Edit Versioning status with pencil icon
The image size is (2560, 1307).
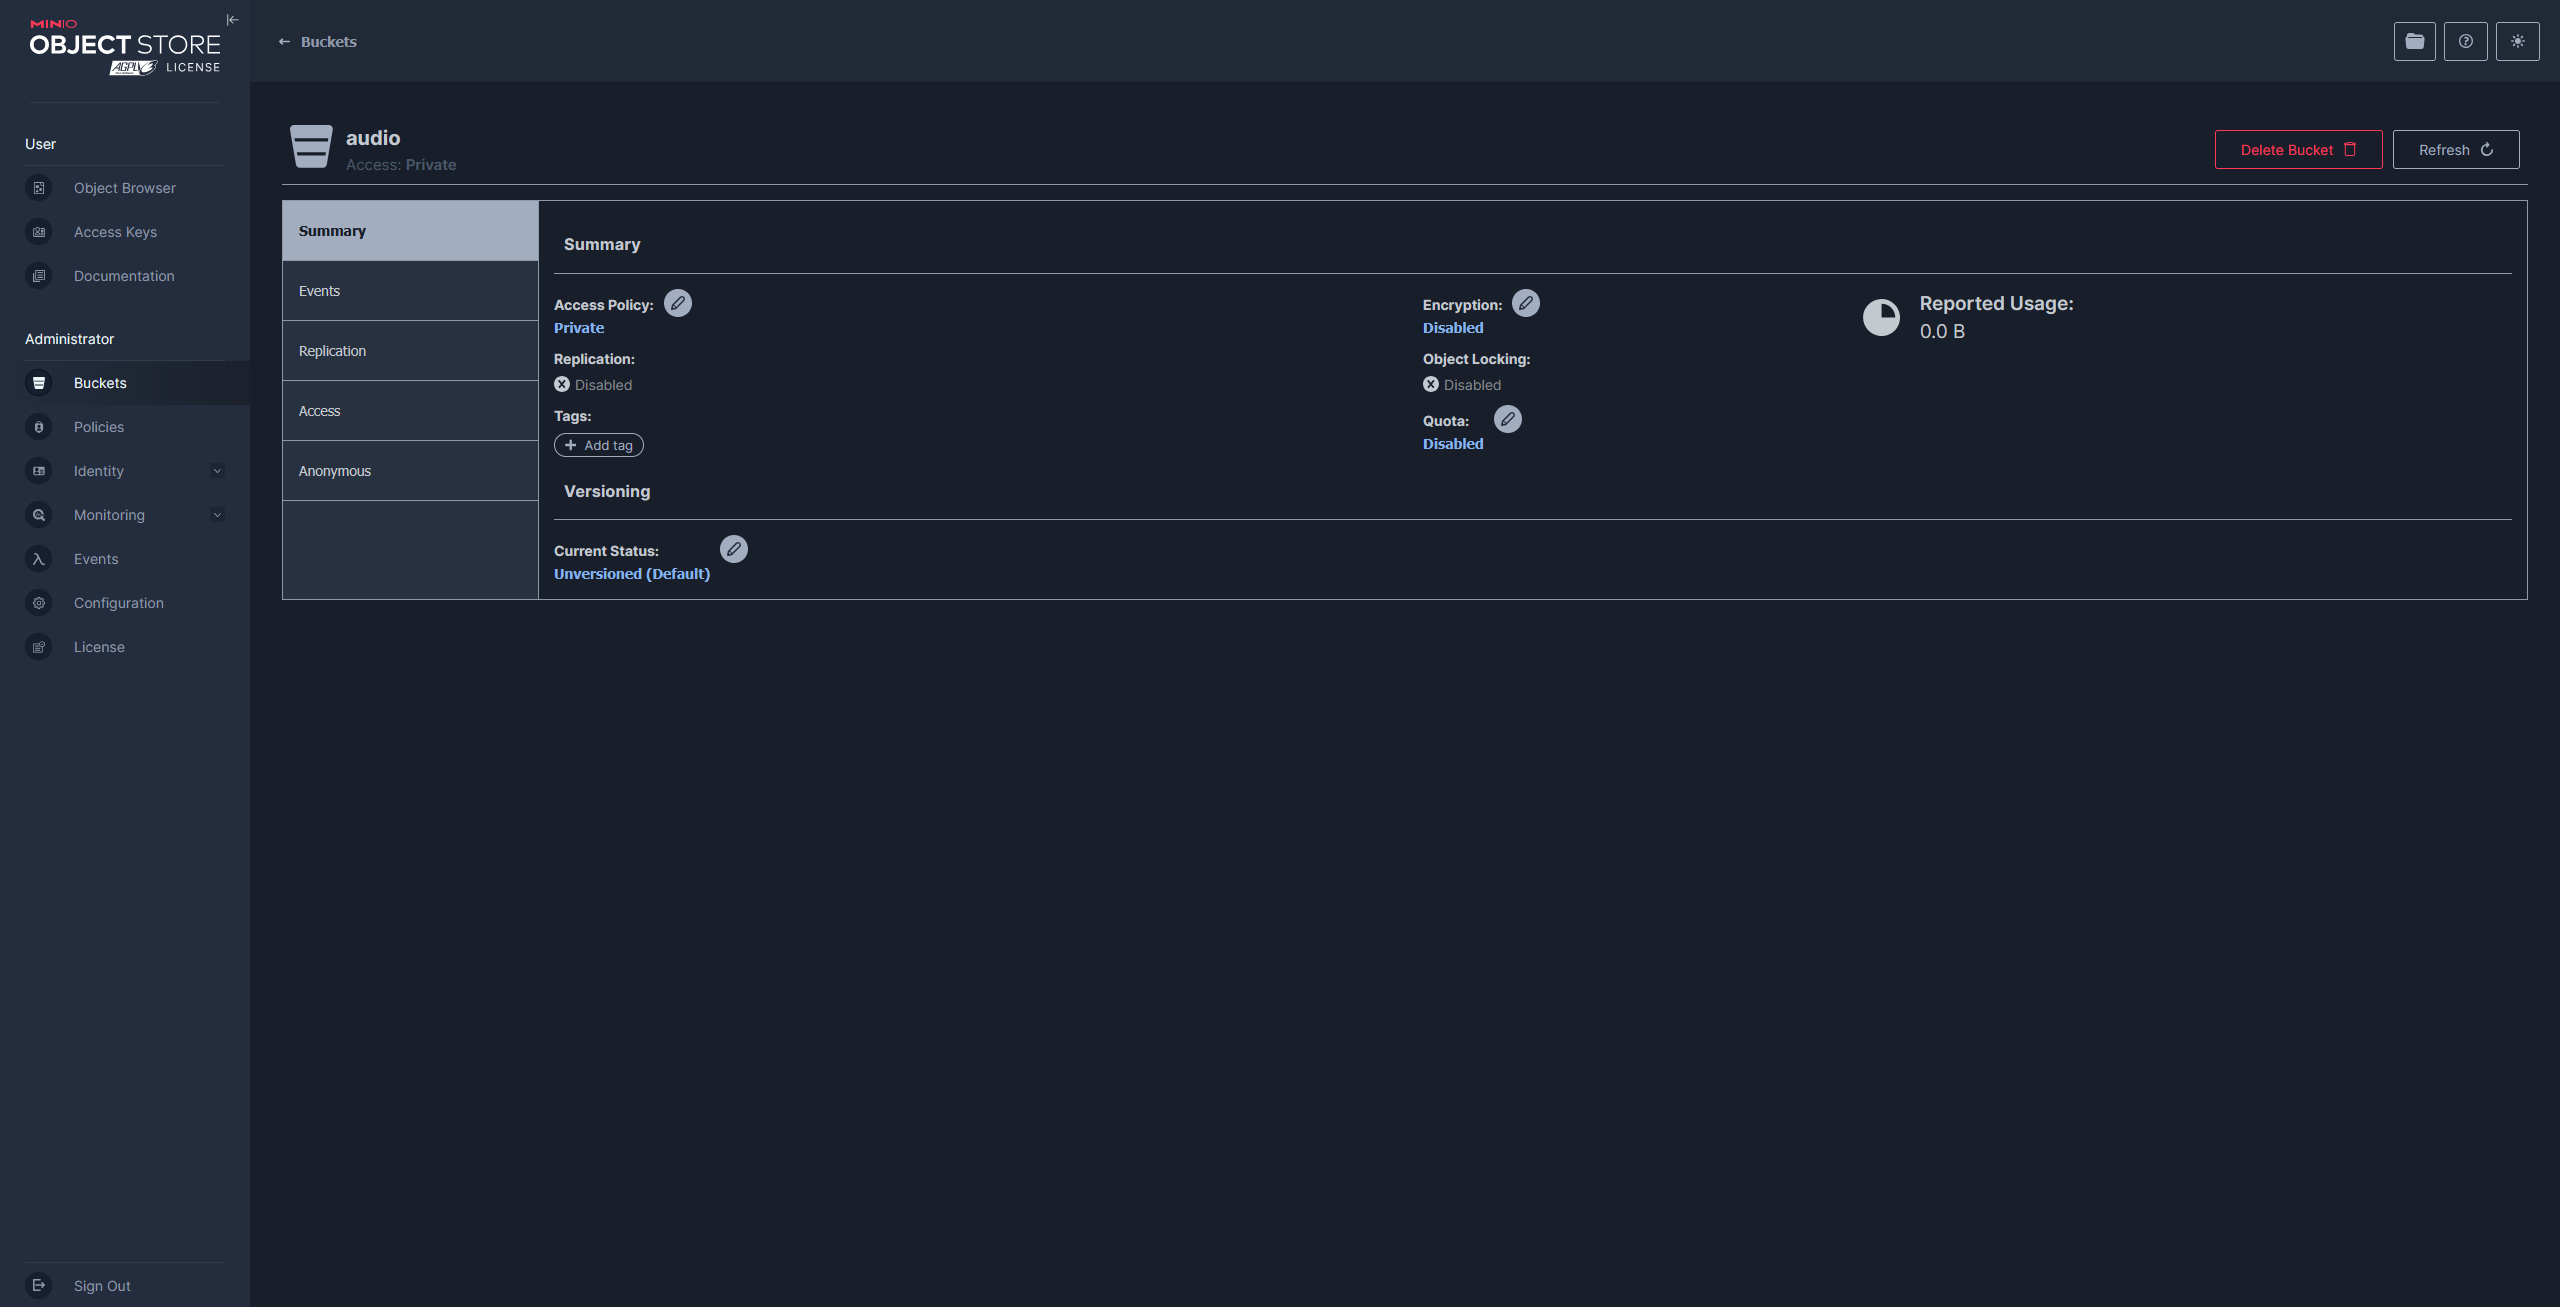(734, 549)
